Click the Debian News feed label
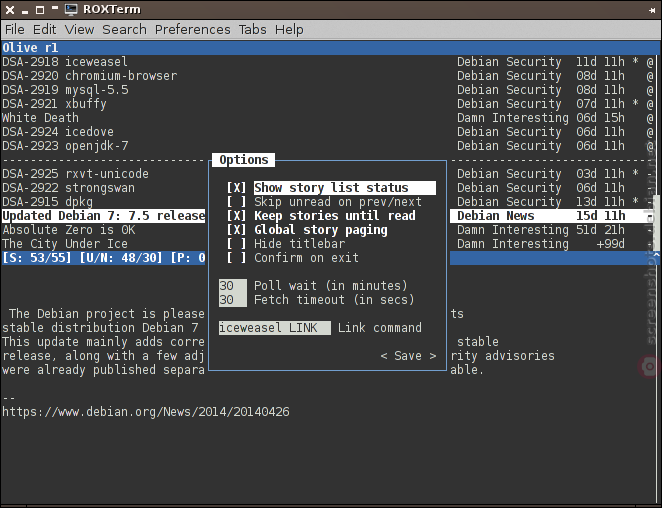662x508 pixels. click(496, 216)
